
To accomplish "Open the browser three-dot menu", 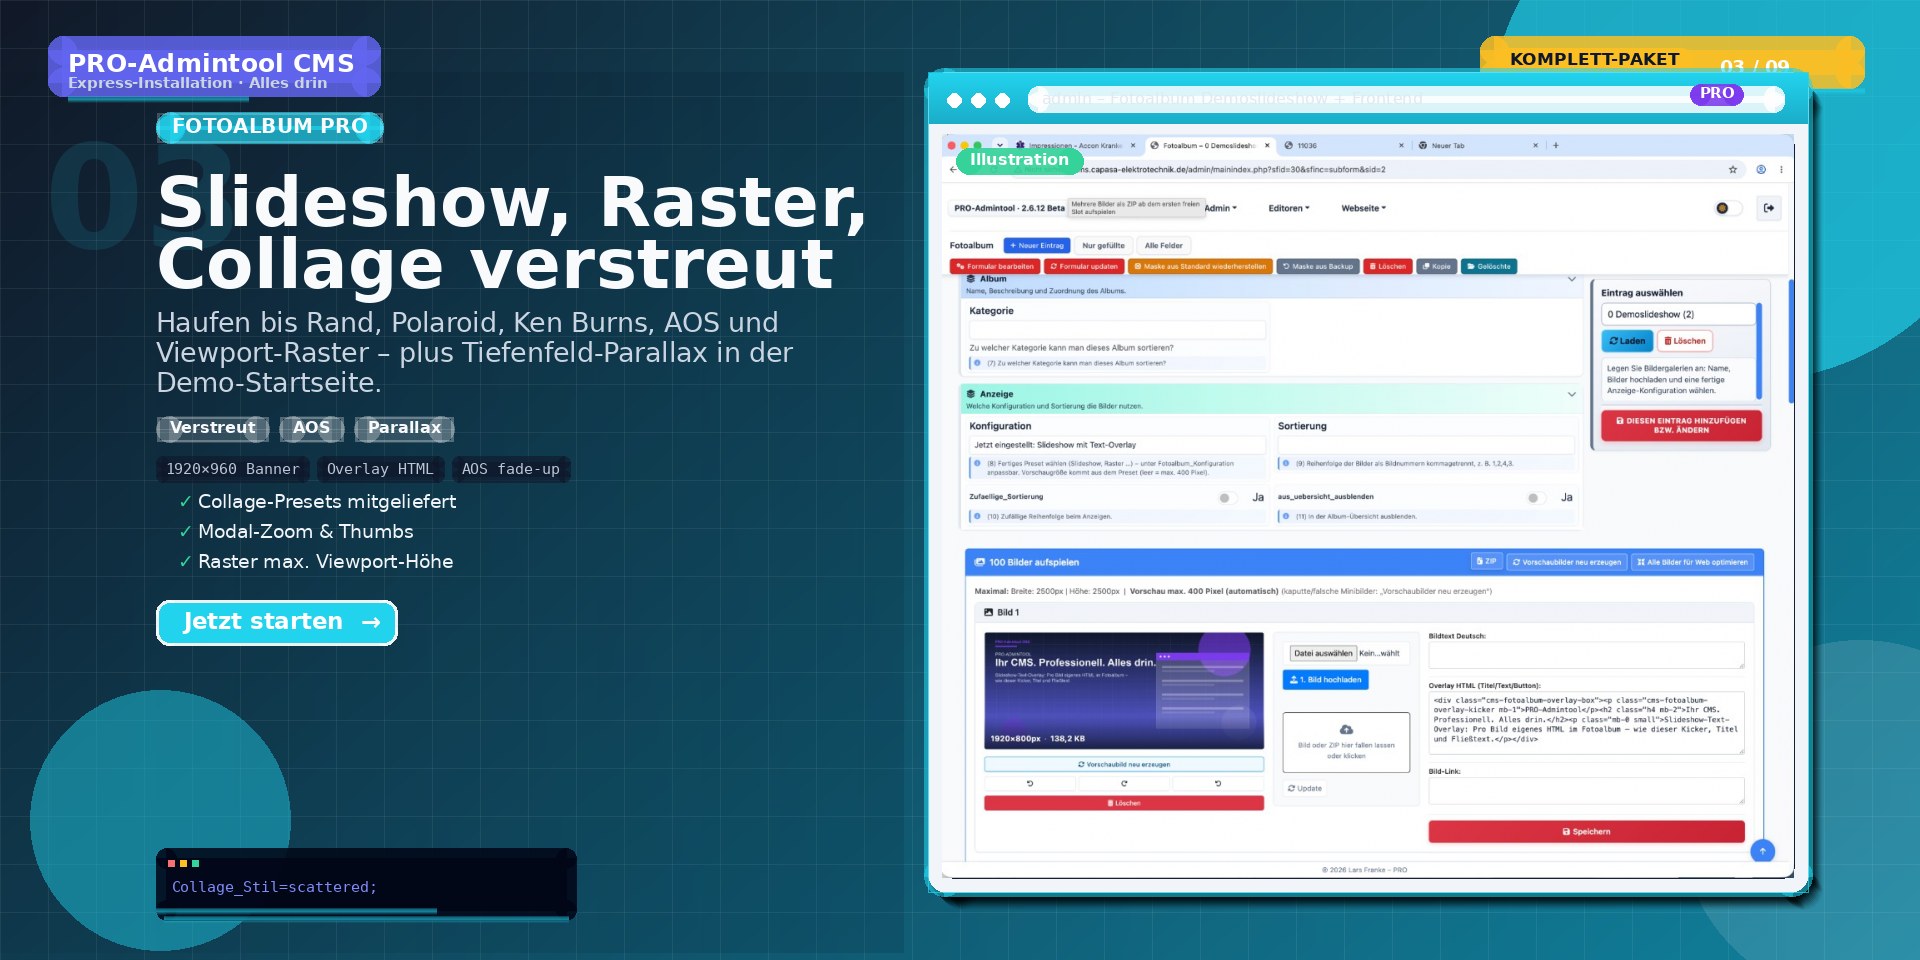I will pos(1781,170).
